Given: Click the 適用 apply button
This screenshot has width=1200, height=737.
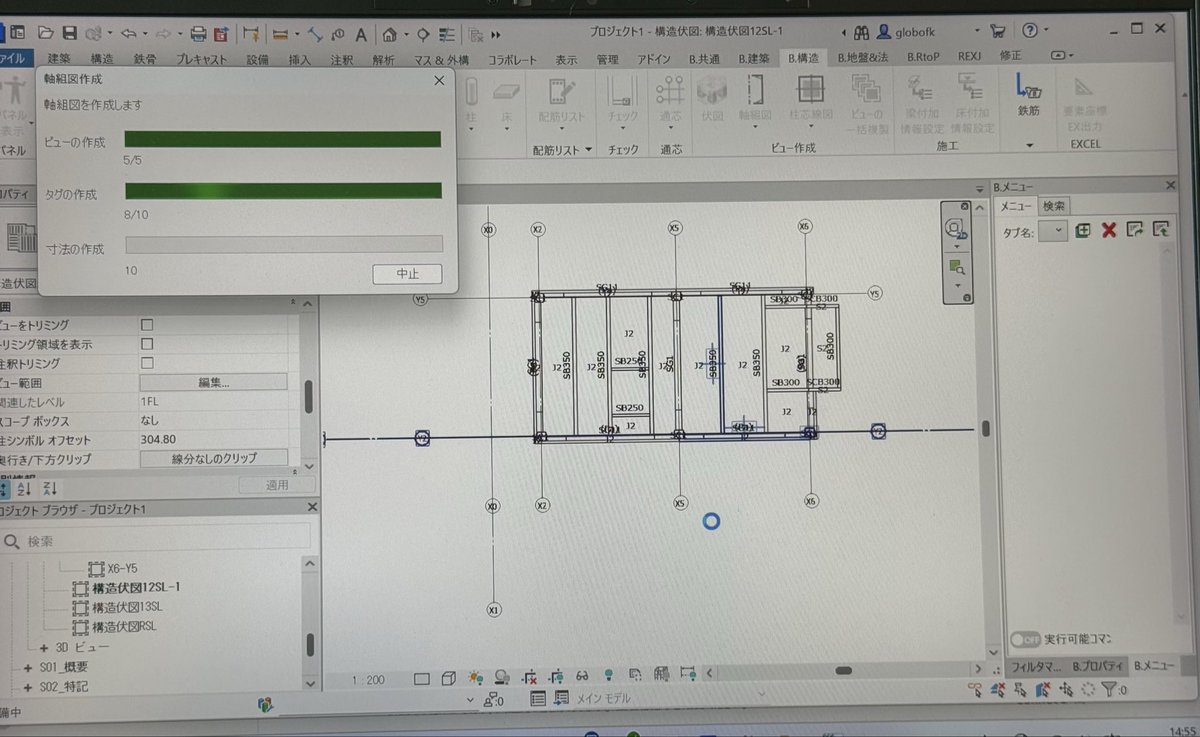Looking at the screenshot, I should coord(277,485).
